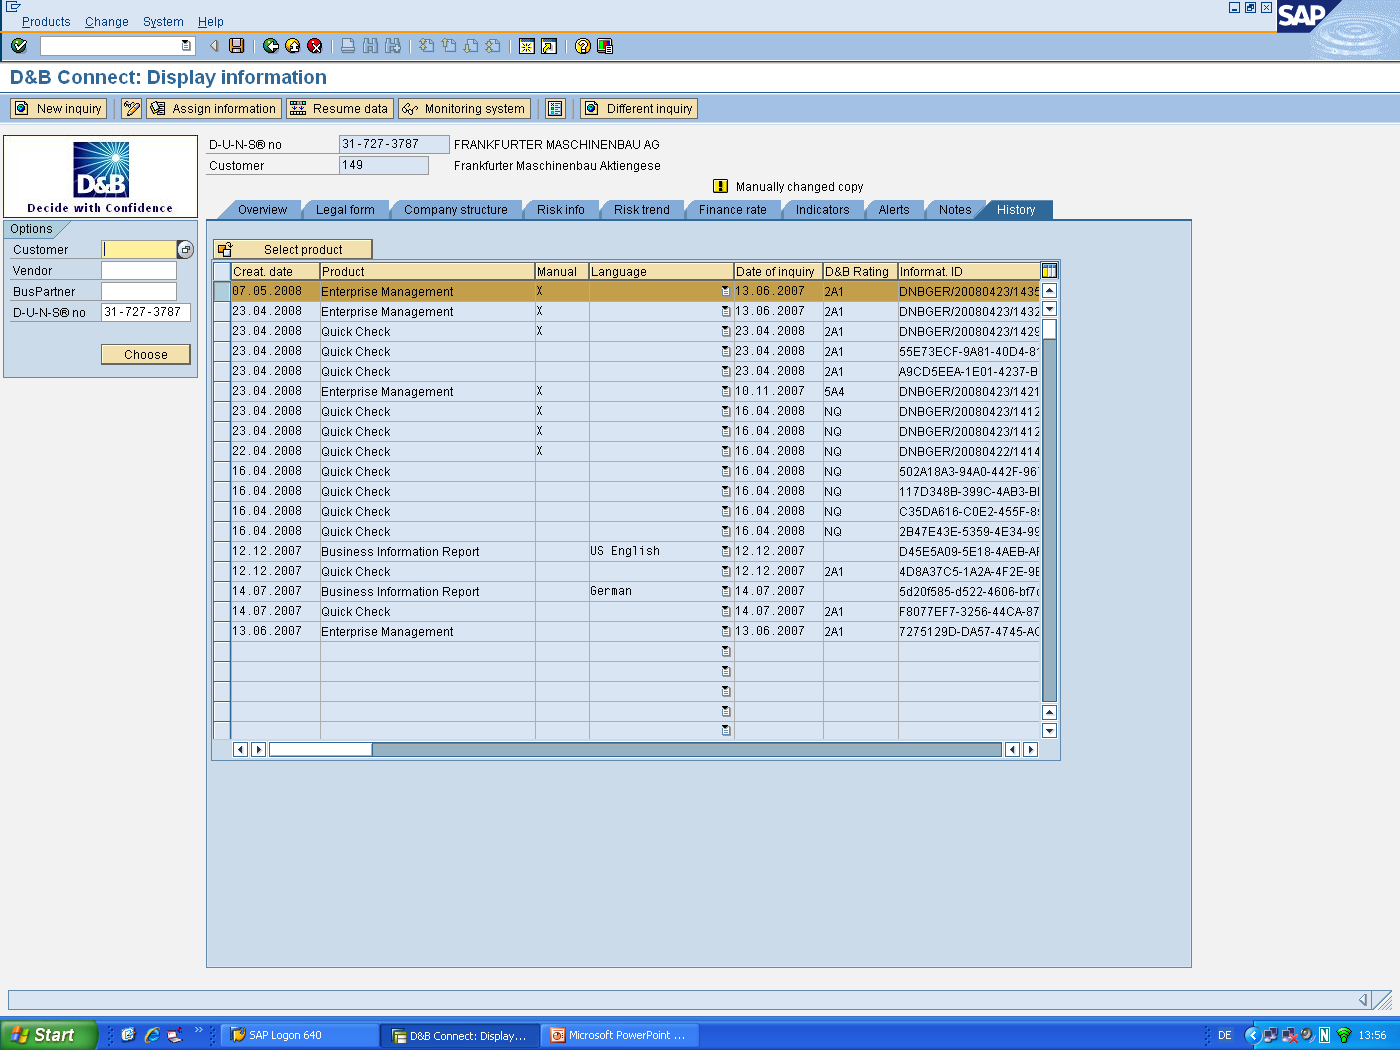Screen dimensions: 1400x1050
Task: Click the Customer field search help icon
Action: coord(185,250)
